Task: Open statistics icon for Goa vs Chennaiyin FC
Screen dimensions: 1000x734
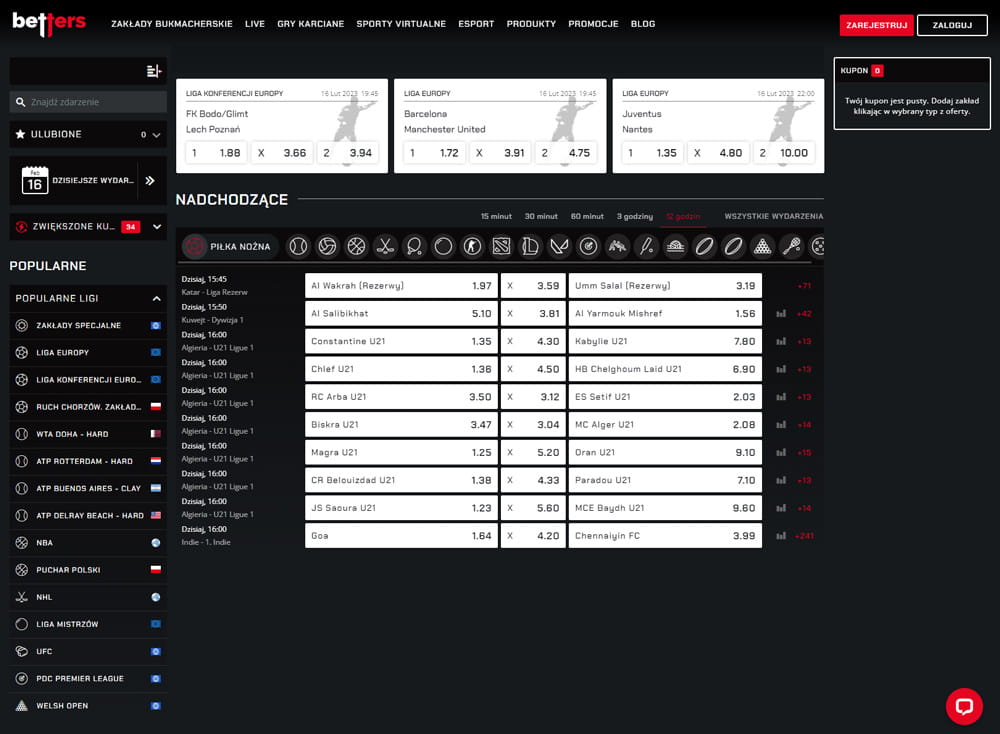Action: 781,536
